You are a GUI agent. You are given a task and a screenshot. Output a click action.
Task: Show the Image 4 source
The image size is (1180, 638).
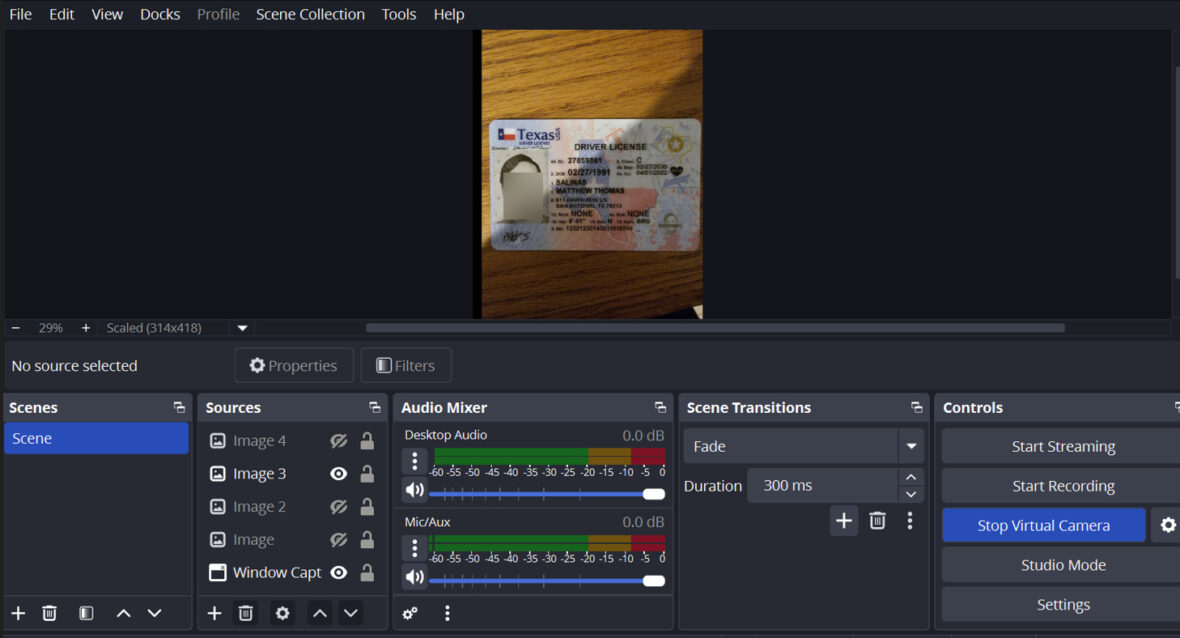[x=339, y=440]
